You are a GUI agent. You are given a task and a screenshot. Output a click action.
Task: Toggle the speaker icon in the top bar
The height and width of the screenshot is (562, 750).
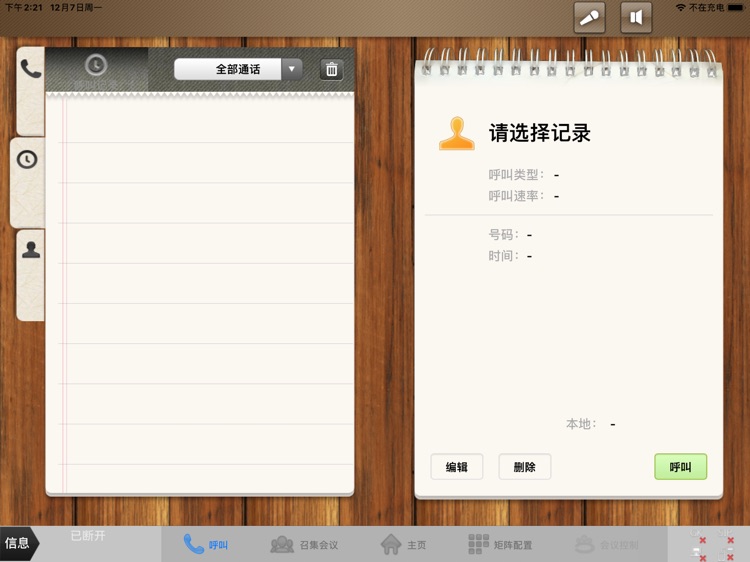636,18
